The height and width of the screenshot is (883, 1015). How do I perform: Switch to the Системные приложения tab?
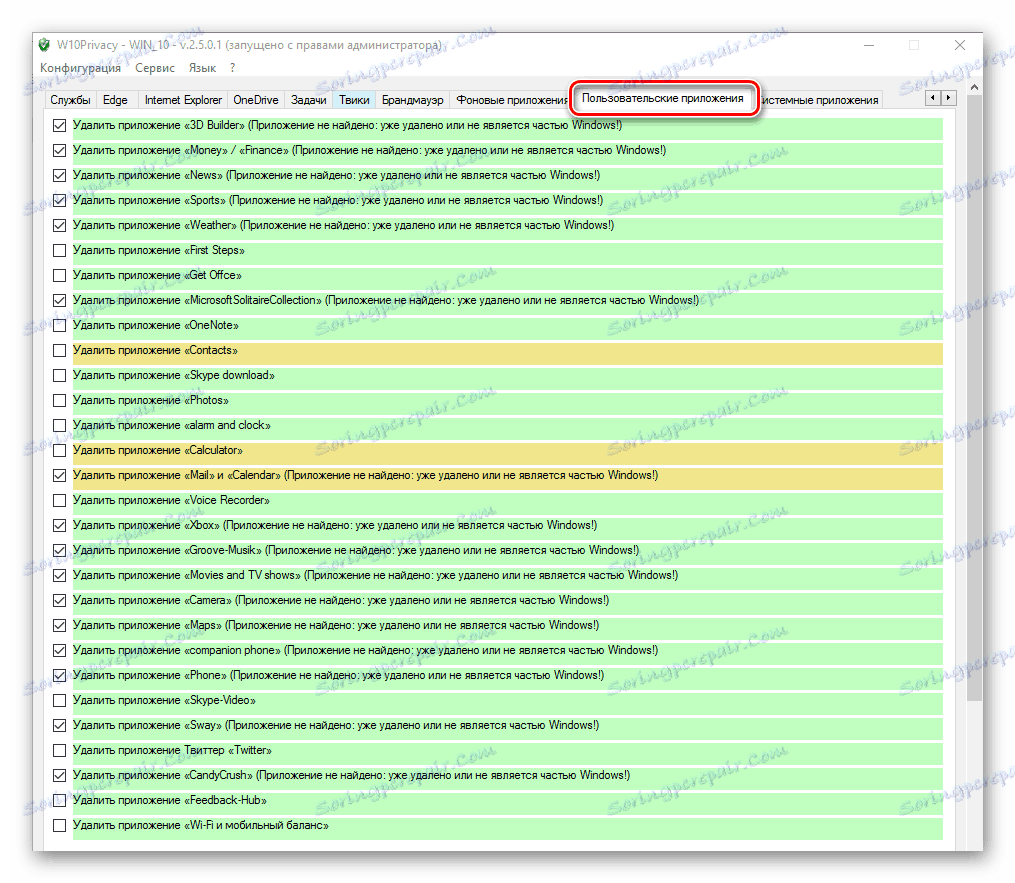click(x=820, y=100)
